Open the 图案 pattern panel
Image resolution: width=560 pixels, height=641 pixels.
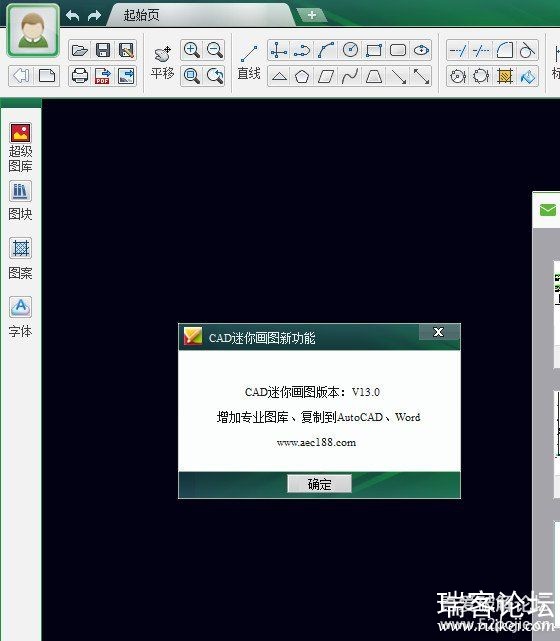pyautogui.click(x=20, y=258)
